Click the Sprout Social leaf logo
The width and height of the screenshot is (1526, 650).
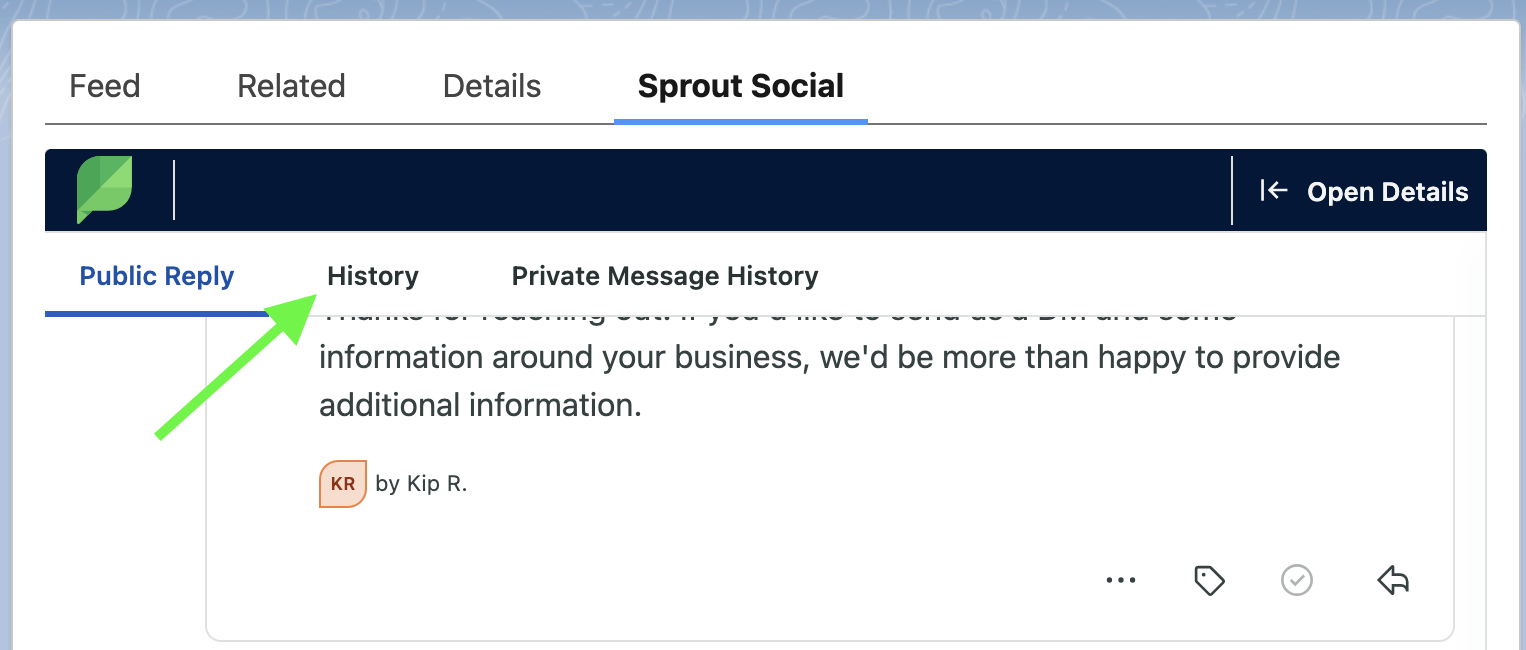(x=105, y=189)
